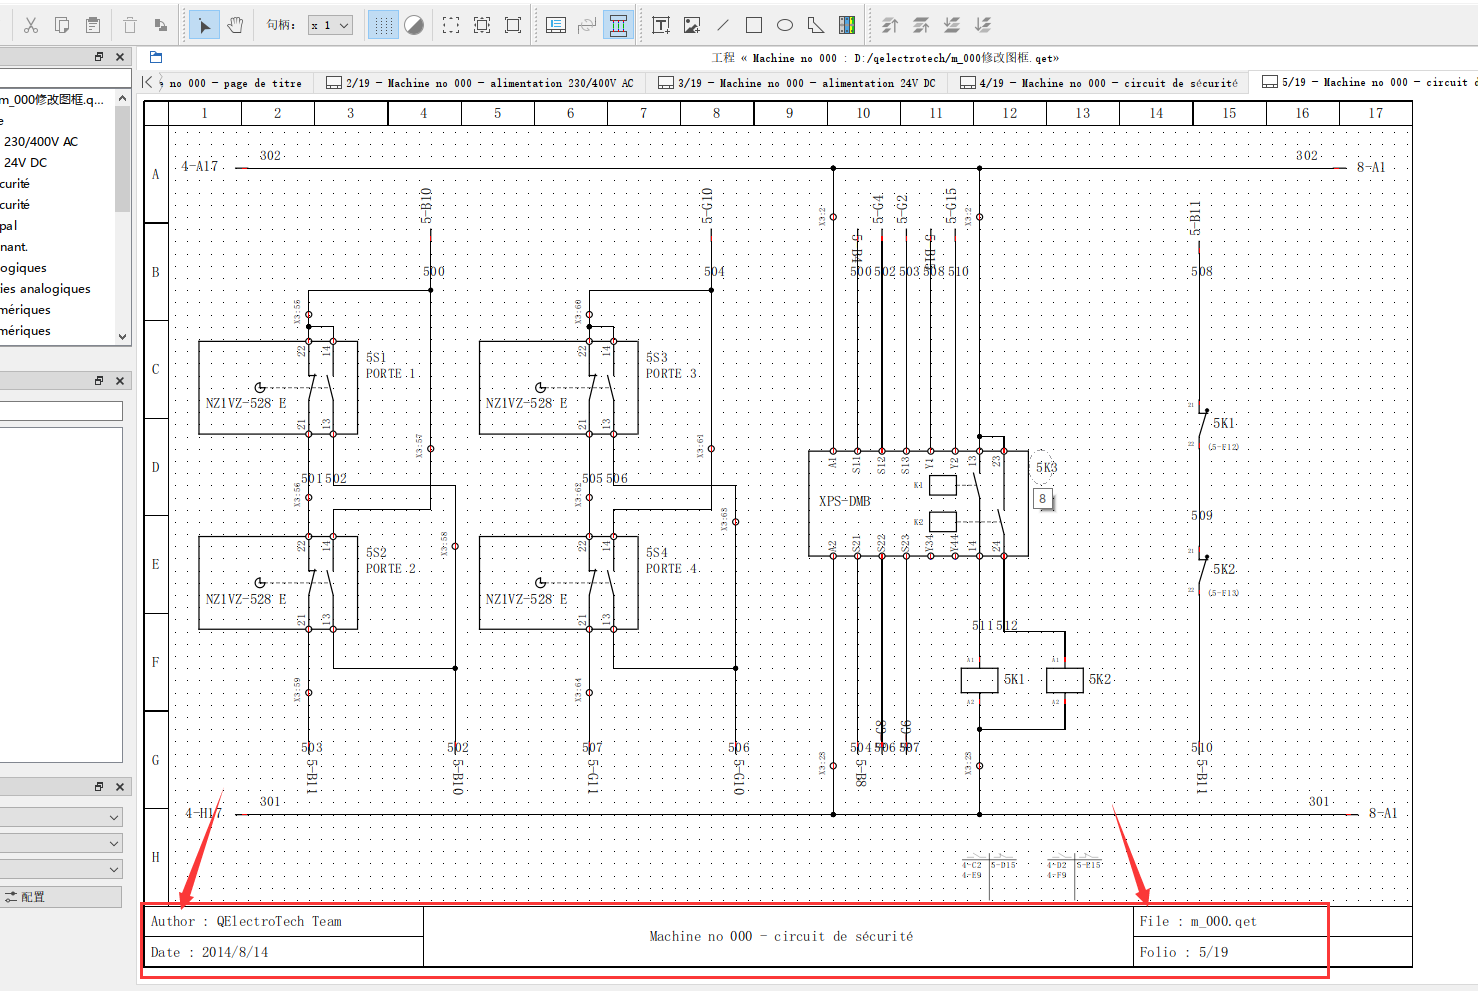Viewport: 1478px width, 991px height.
Task: Toggle the grid display button
Action: (382, 25)
